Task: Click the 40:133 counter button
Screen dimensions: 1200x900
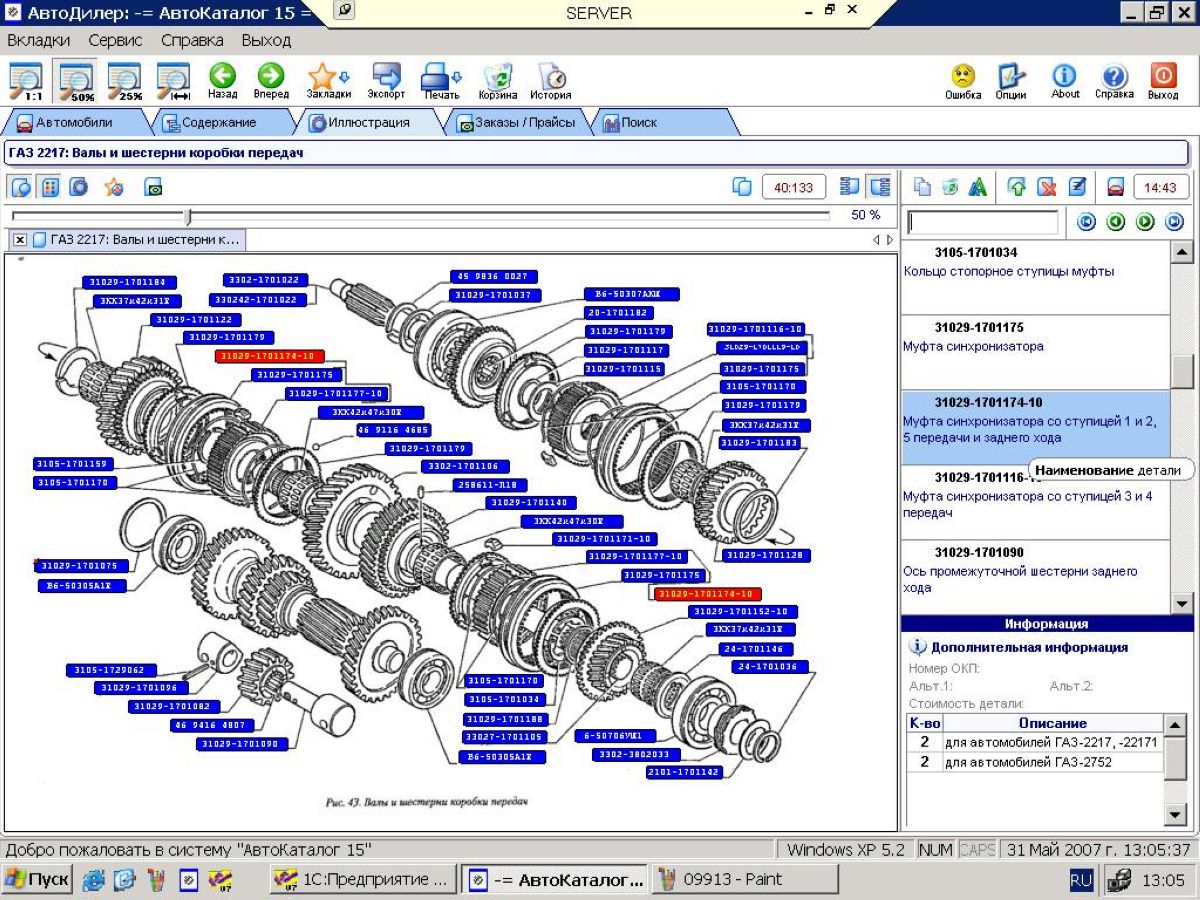Action: (x=794, y=187)
